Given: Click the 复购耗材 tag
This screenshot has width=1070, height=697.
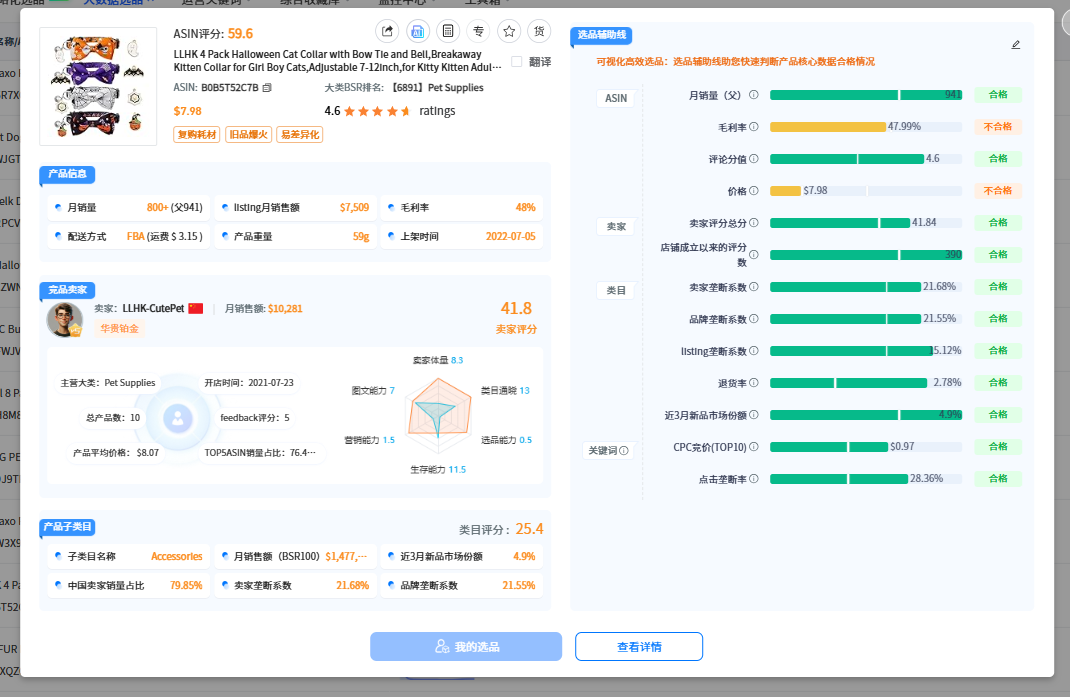Looking at the screenshot, I should tap(197, 134).
